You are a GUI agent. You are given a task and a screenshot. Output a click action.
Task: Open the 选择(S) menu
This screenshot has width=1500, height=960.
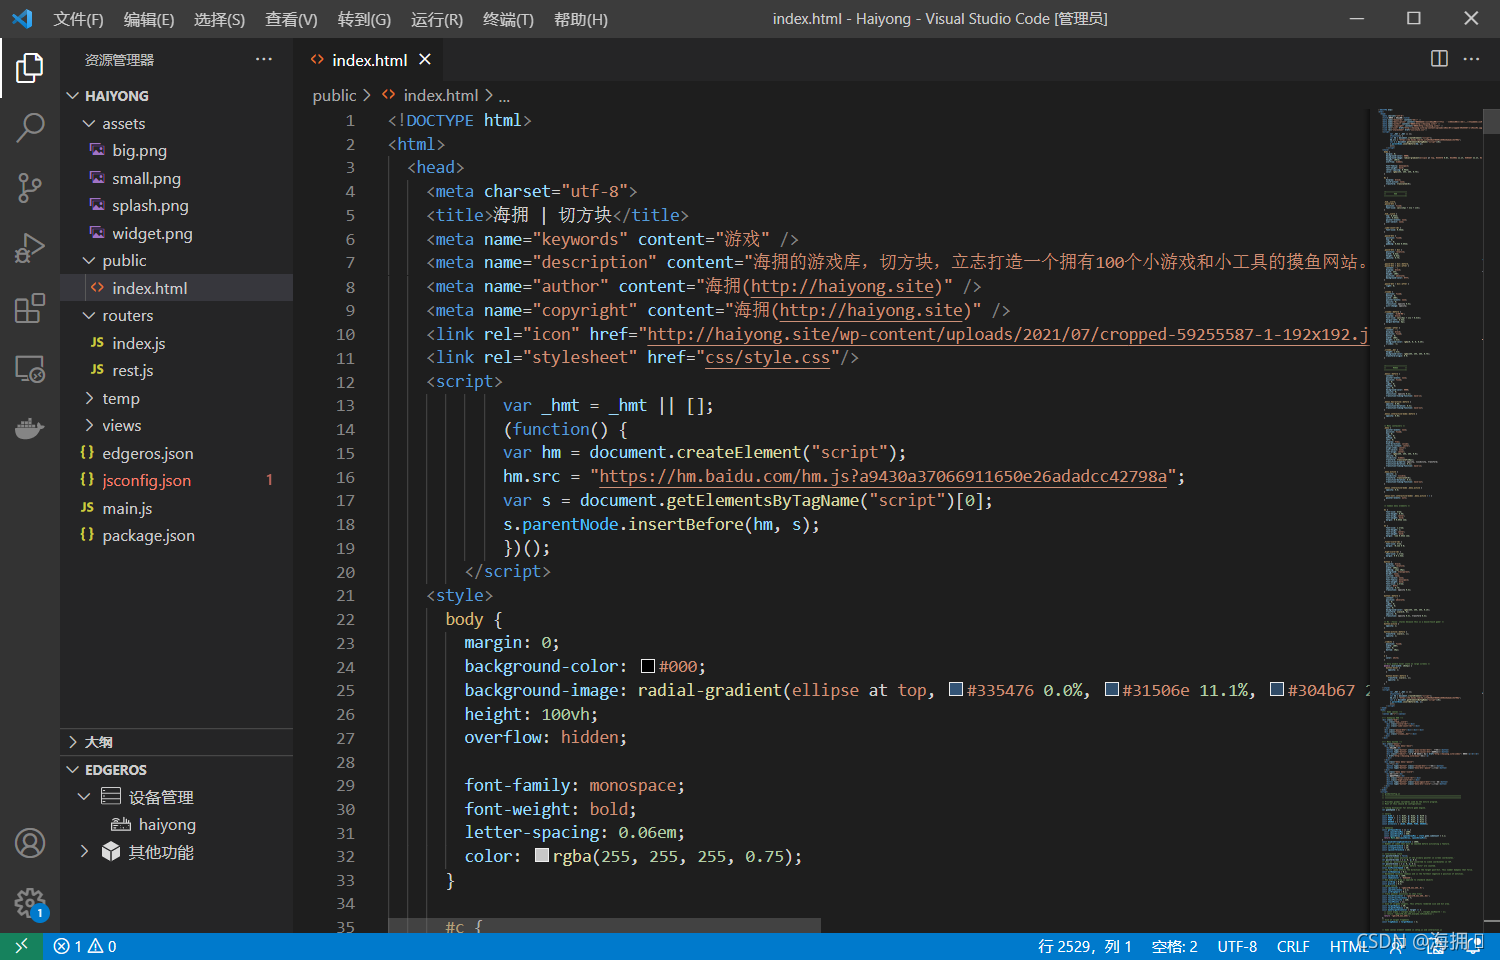point(219,19)
